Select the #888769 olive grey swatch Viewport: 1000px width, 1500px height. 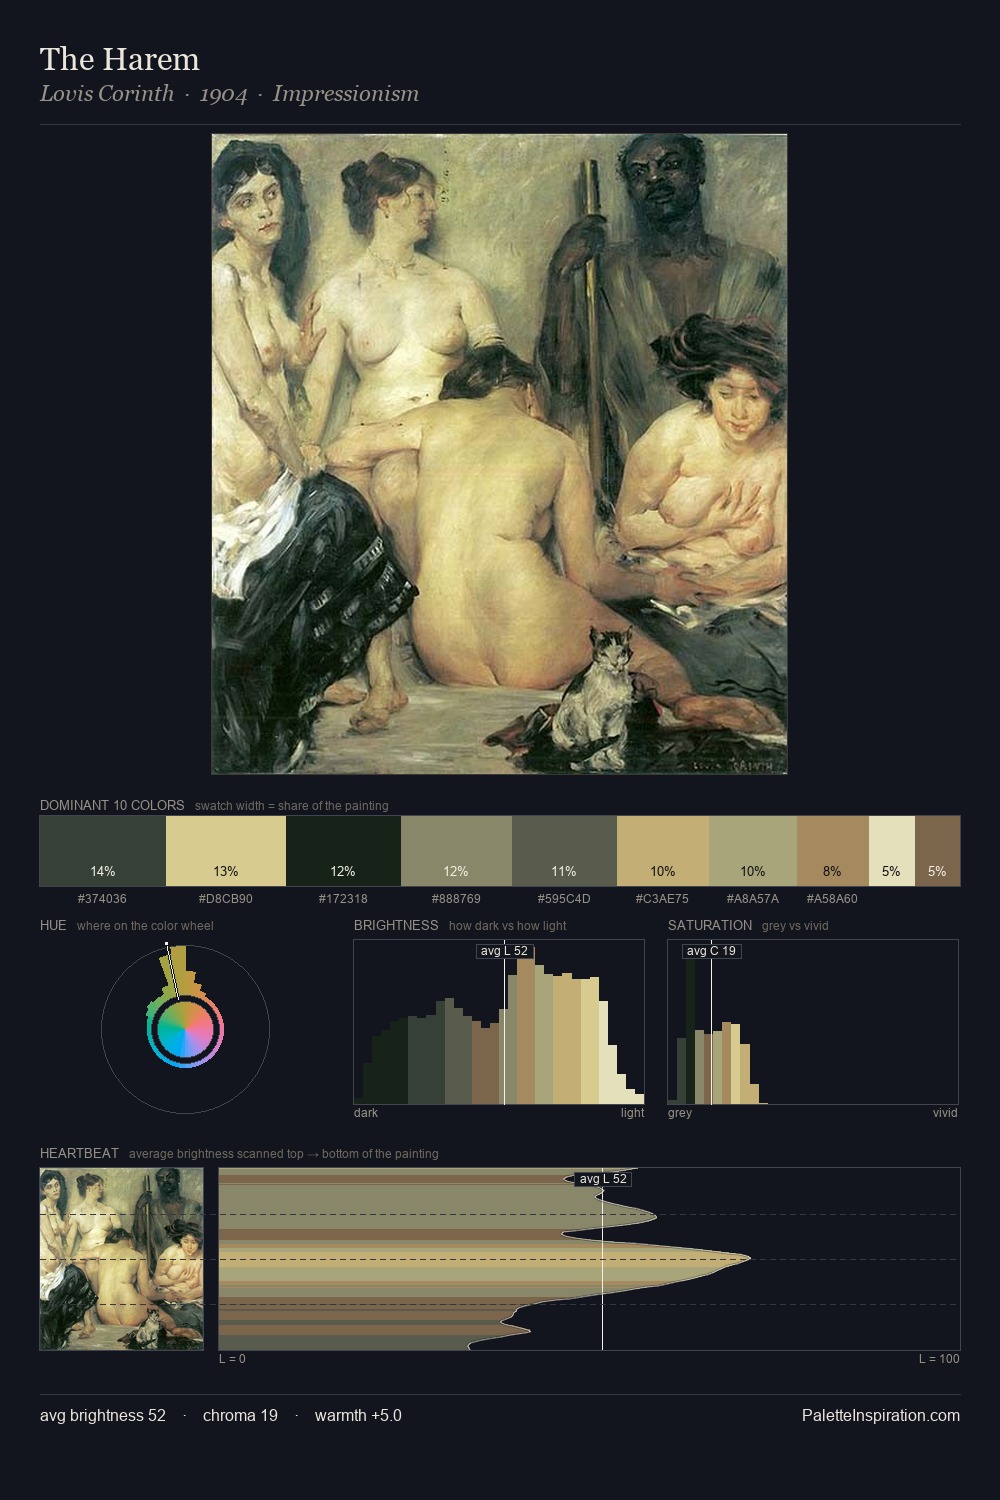(456, 851)
